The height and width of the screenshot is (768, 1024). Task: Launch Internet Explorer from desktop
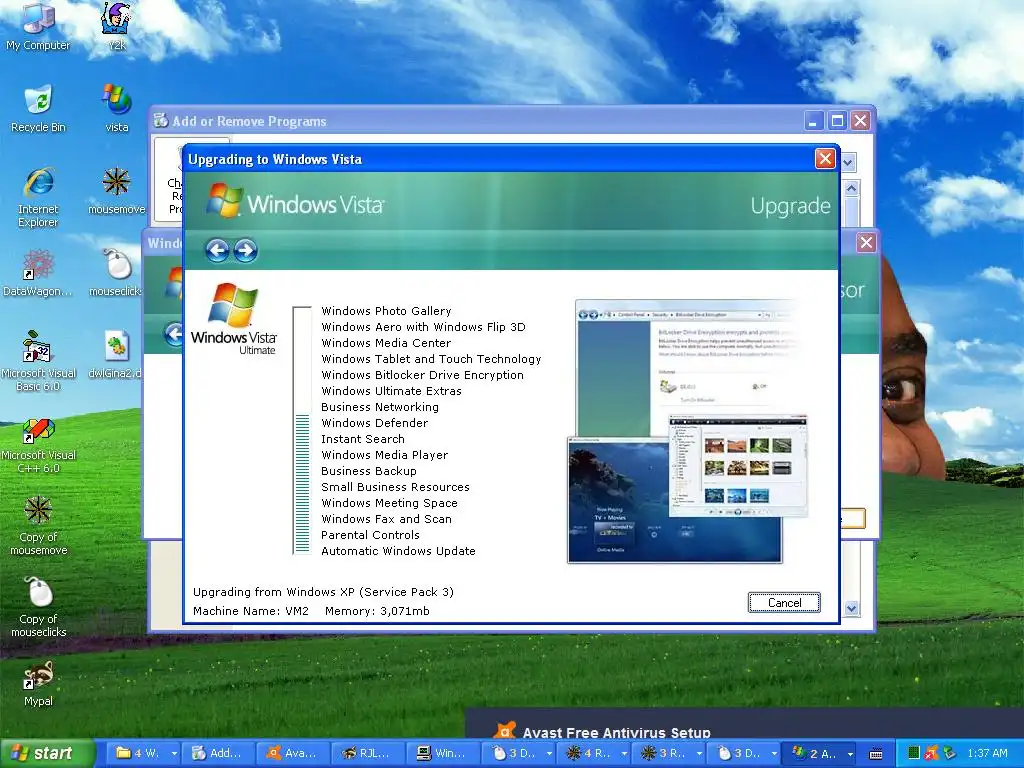pyautogui.click(x=38, y=197)
